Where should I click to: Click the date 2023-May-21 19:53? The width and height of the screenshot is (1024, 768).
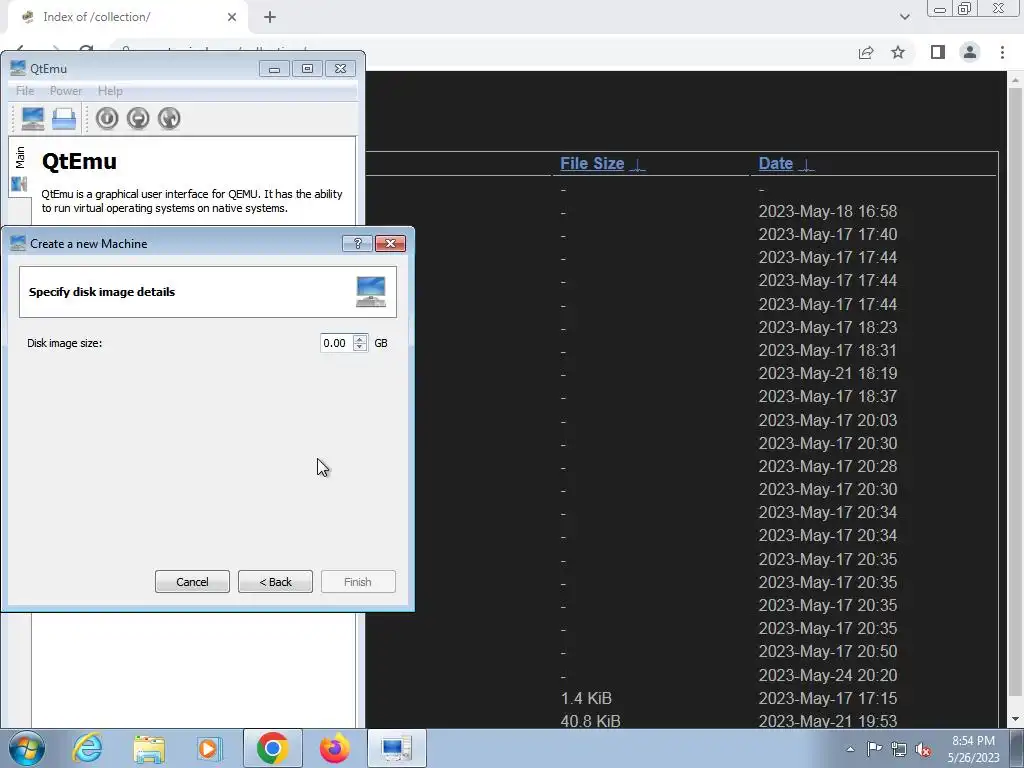(827, 721)
